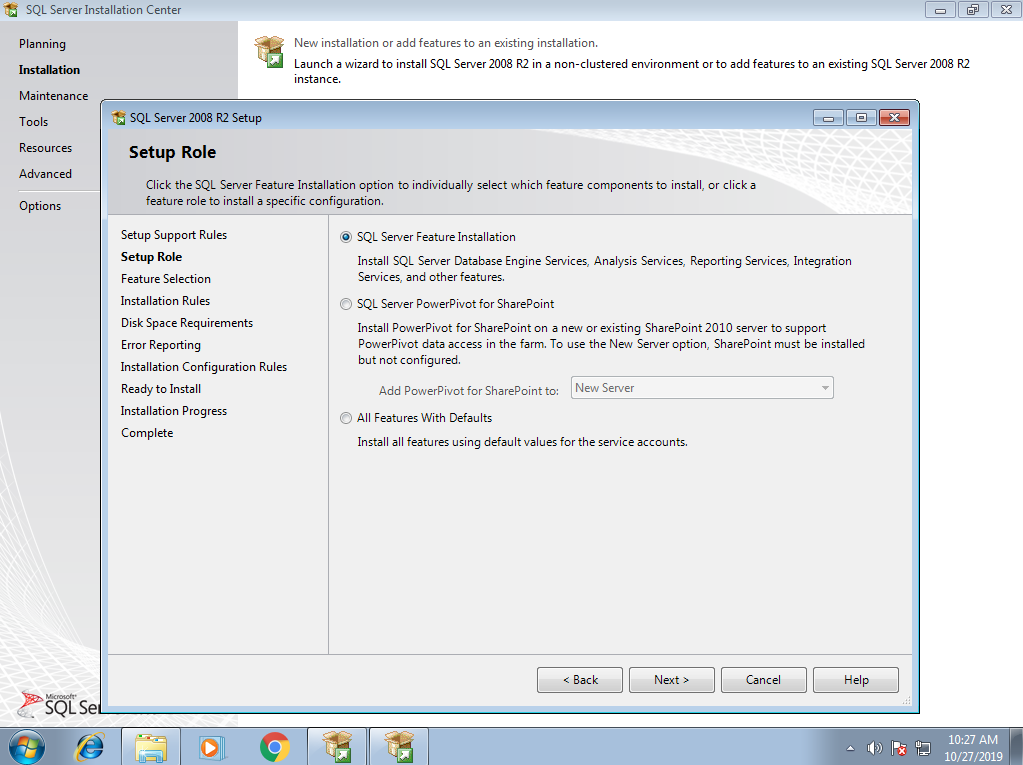
Task: Open Windows Media Player from taskbar
Action: click(212, 747)
